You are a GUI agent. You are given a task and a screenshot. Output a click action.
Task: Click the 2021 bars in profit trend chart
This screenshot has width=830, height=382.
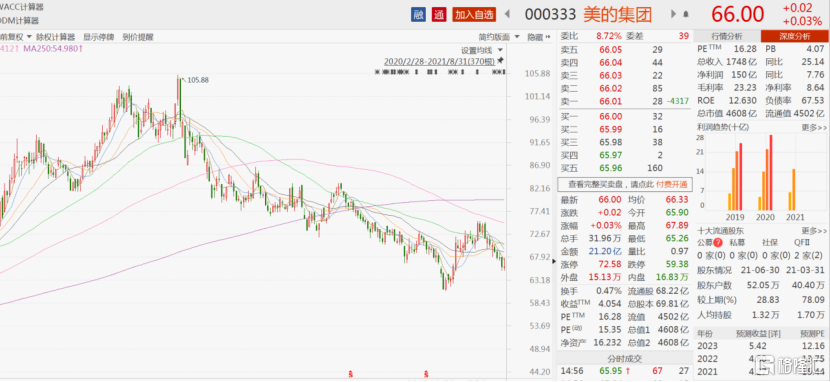pyautogui.click(x=792, y=189)
